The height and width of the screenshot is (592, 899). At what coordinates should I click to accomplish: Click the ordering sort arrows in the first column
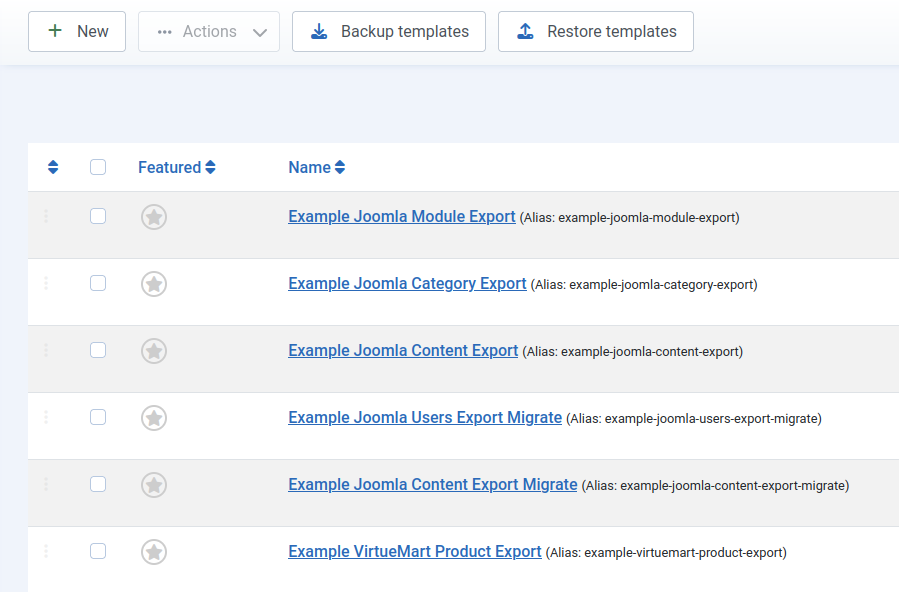[53, 167]
